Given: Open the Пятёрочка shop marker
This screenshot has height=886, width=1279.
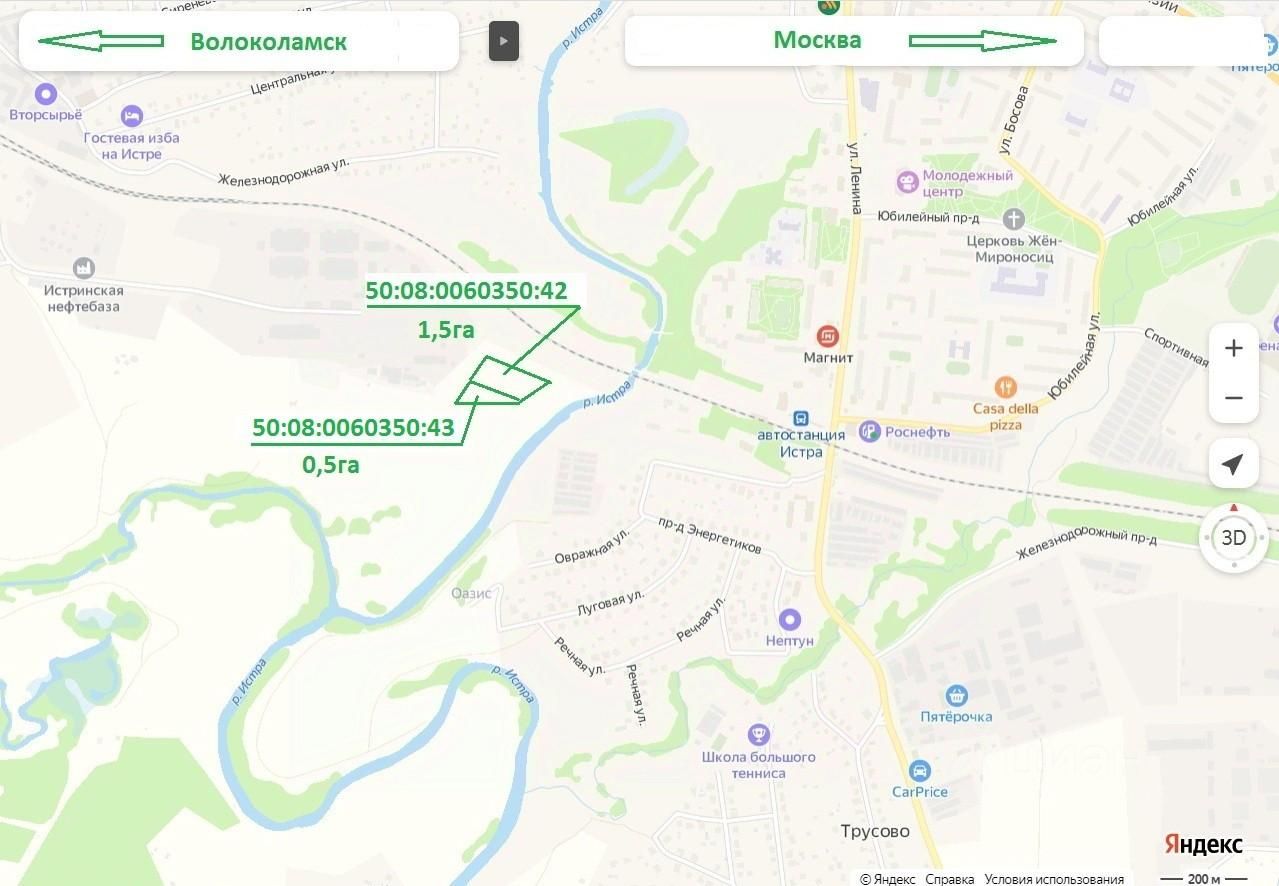Looking at the screenshot, I should (957, 695).
